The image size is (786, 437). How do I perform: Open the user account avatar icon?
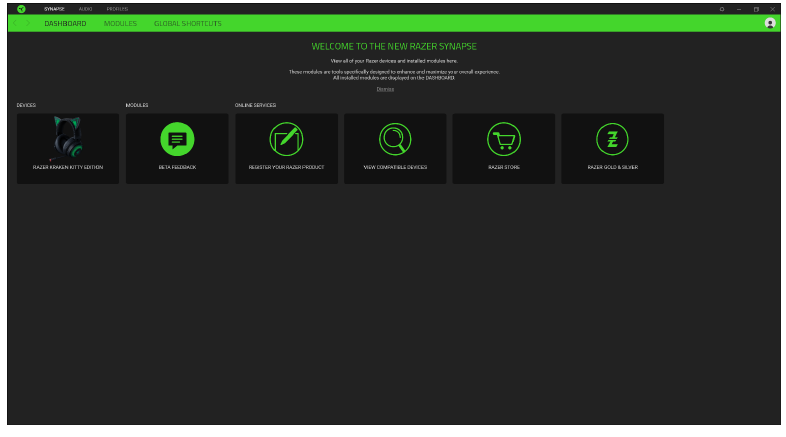[x=770, y=23]
